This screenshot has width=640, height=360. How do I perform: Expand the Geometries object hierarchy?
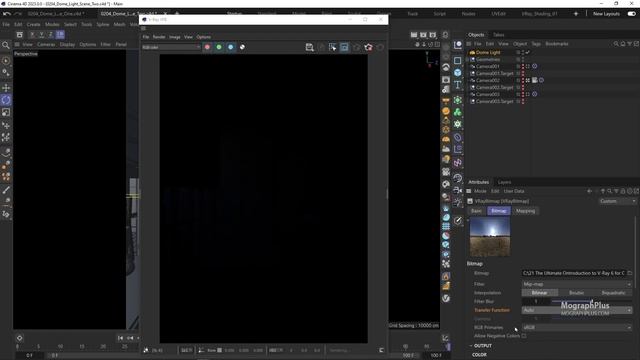point(468,60)
